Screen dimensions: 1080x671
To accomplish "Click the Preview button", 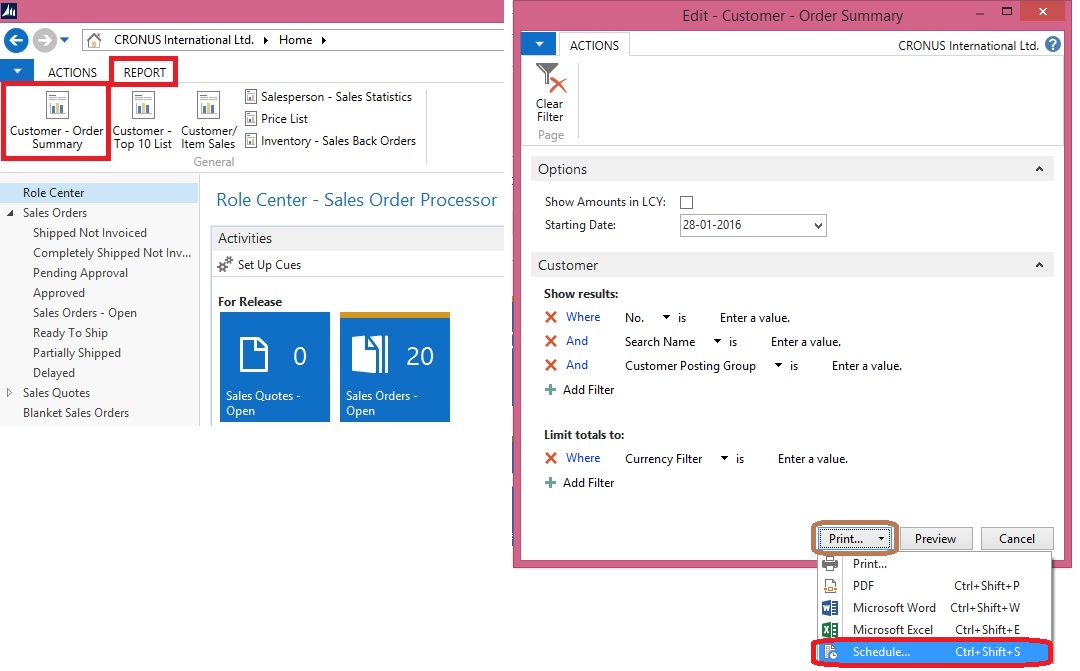I will pos(935,539).
